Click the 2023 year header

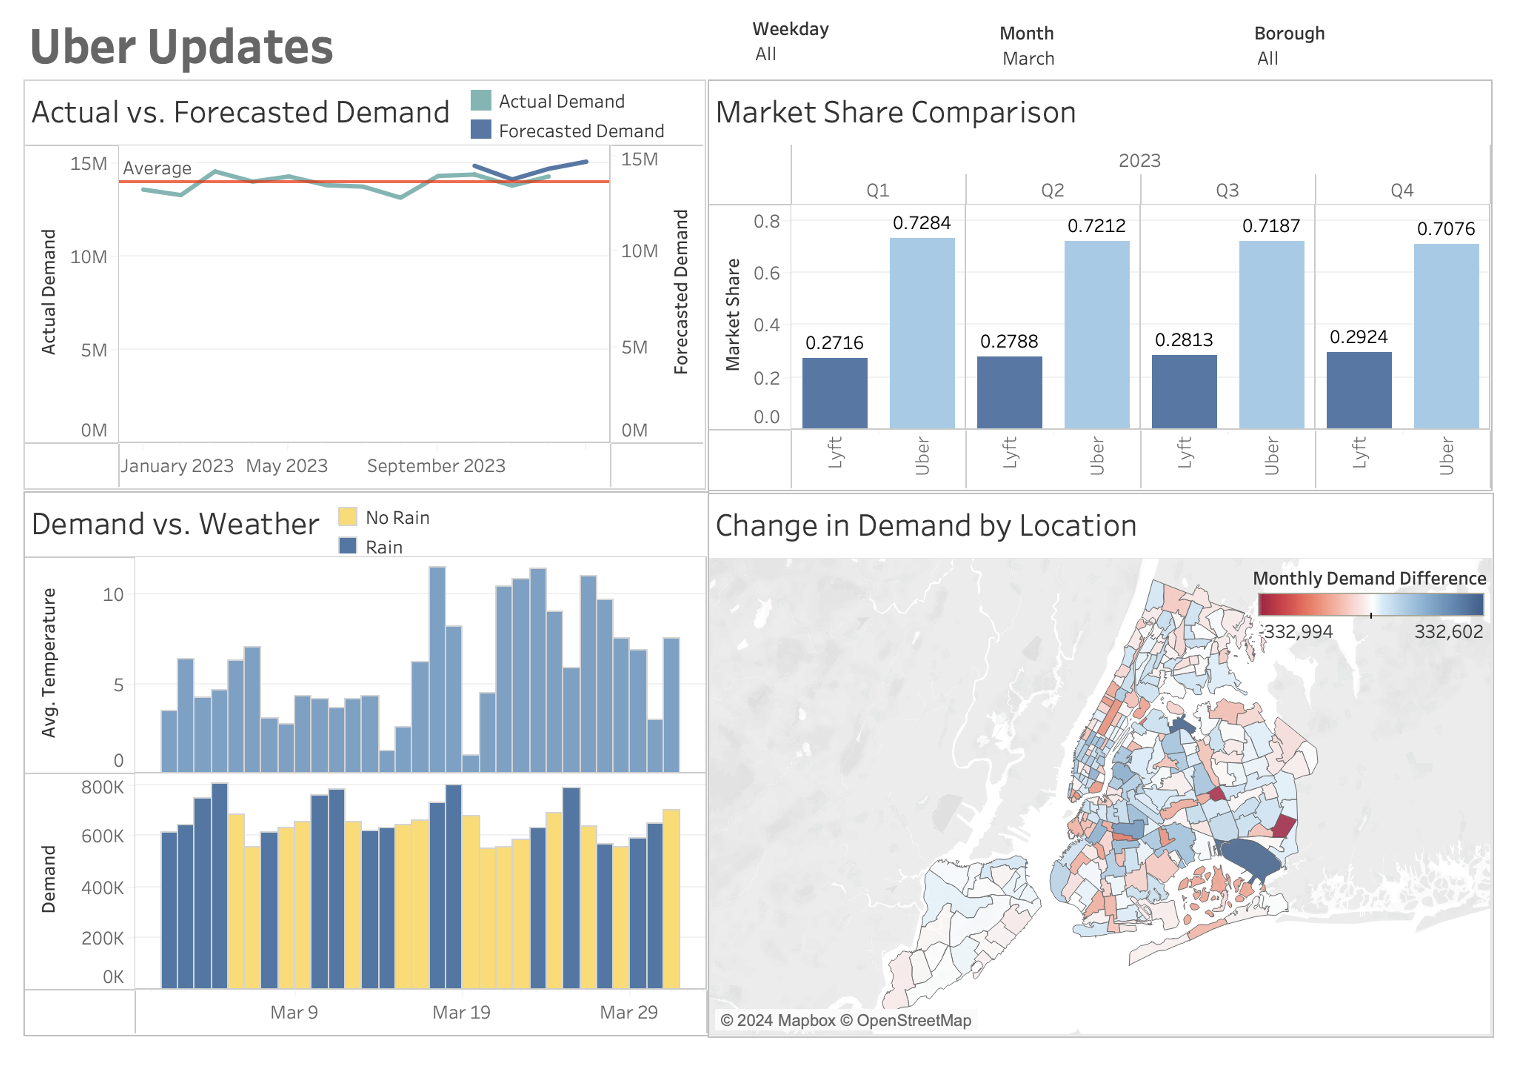tap(1139, 160)
